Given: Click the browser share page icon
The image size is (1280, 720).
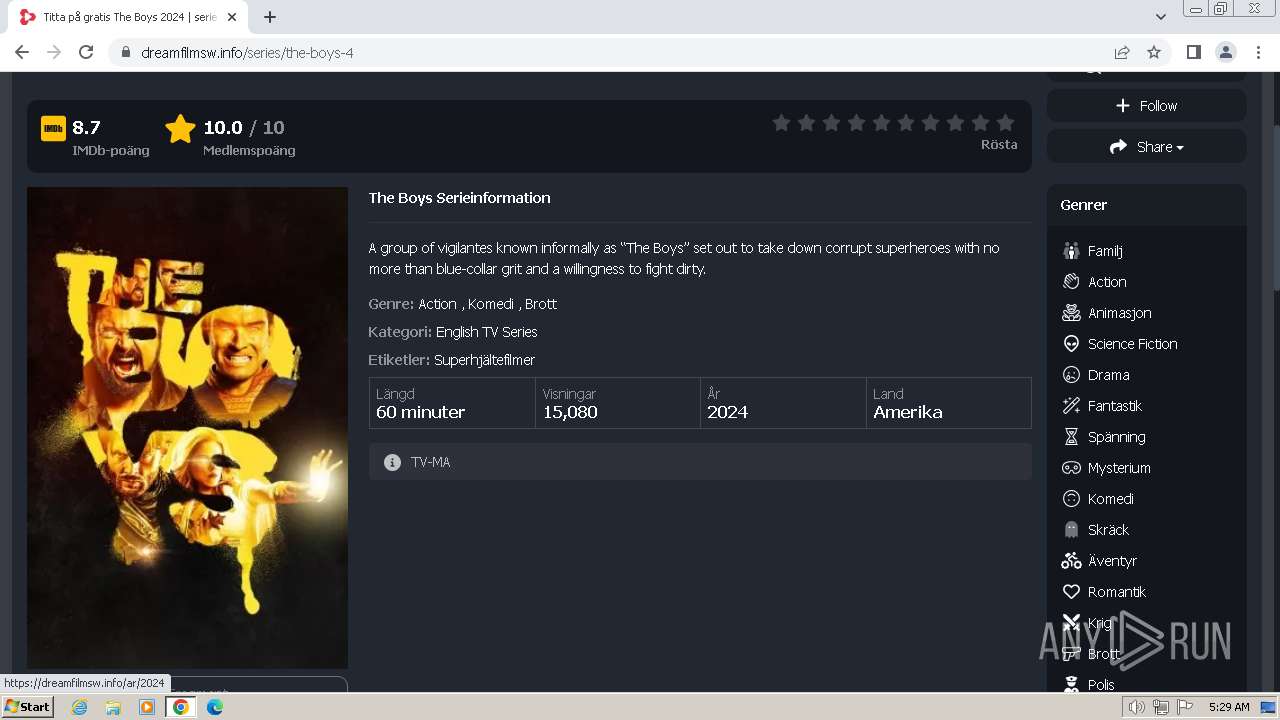Looking at the screenshot, I should 1122,52.
